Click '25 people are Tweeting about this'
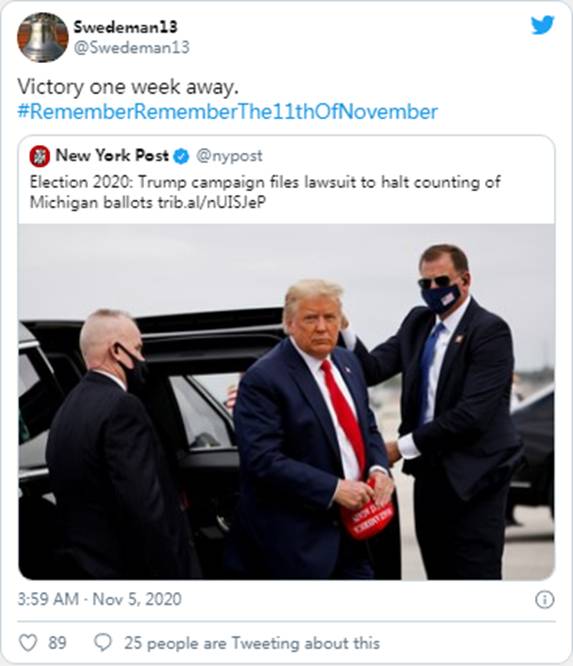The height and width of the screenshot is (666, 573). [x=252, y=643]
